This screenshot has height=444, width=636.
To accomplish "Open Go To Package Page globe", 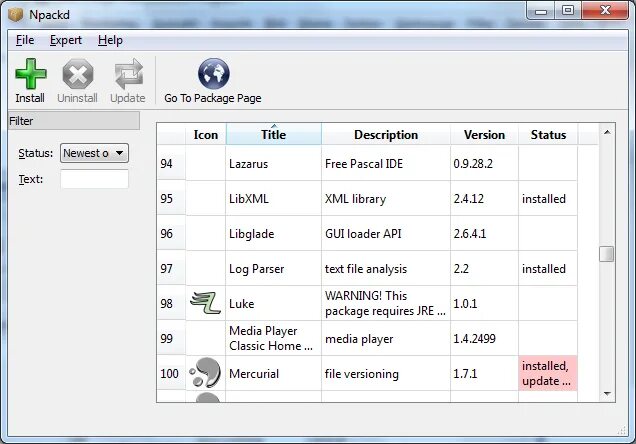I will 213,74.
